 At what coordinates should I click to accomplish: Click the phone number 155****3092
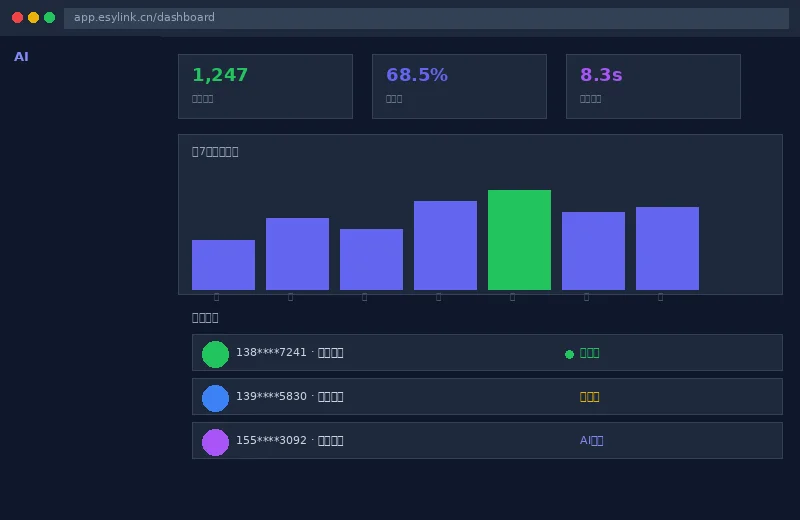(271, 440)
